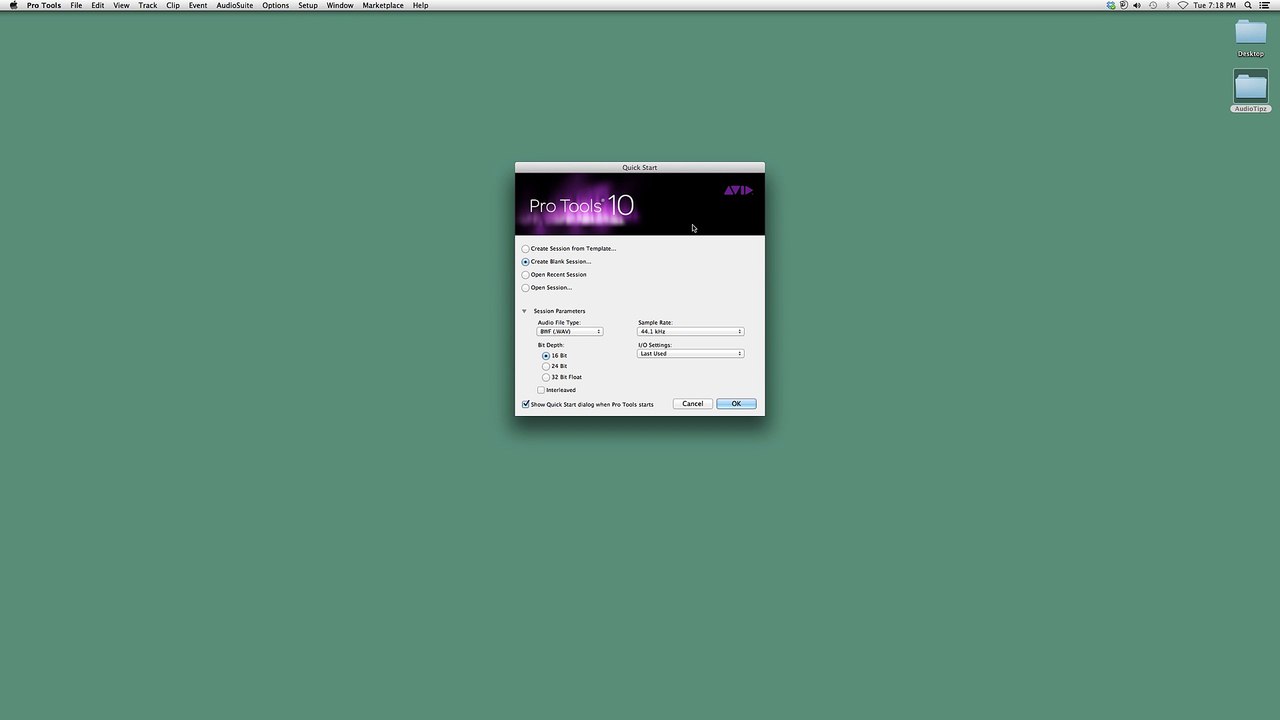Open the I/O Settings dropdown
This screenshot has height=720, width=1280.
pyautogui.click(x=691, y=354)
